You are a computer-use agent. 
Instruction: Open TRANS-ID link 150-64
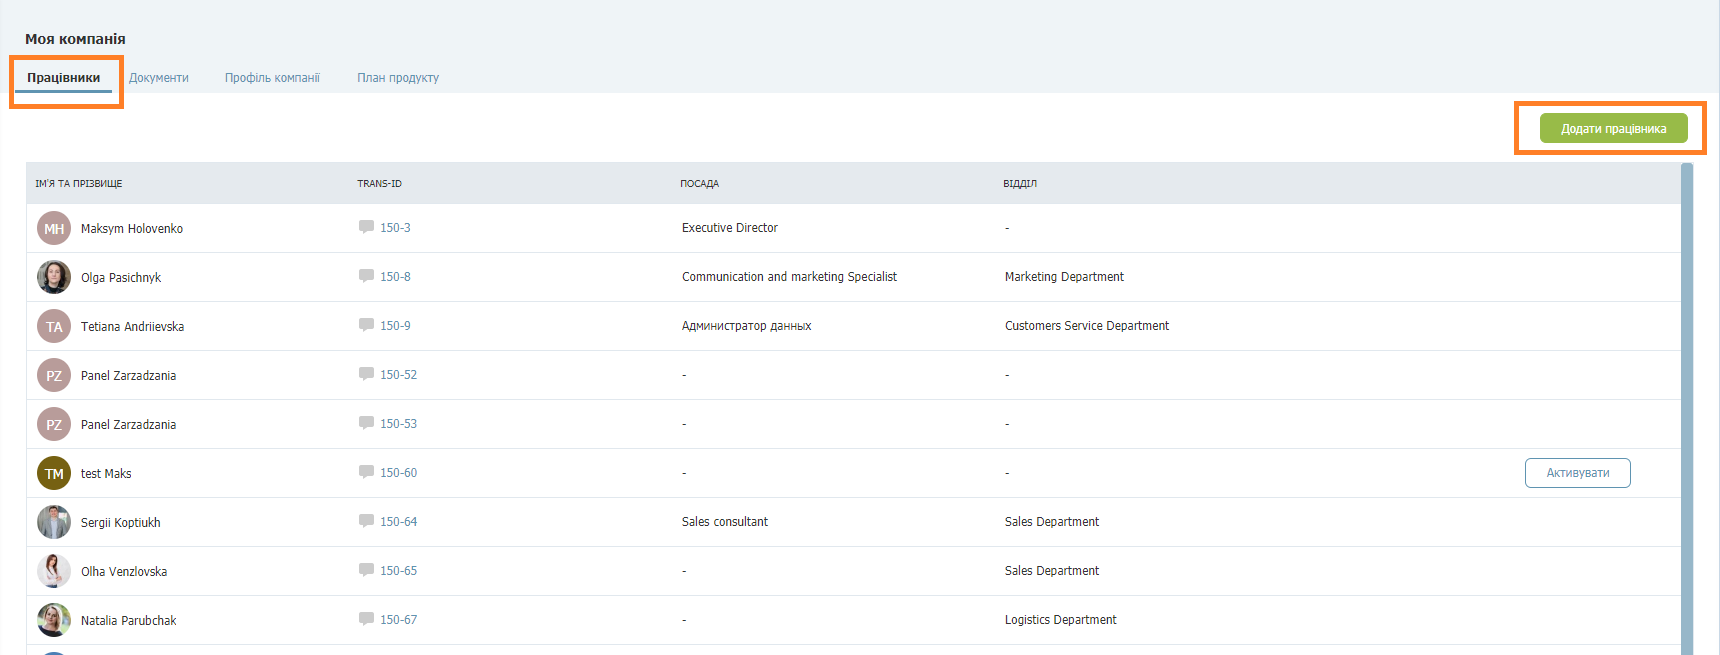tap(398, 522)
